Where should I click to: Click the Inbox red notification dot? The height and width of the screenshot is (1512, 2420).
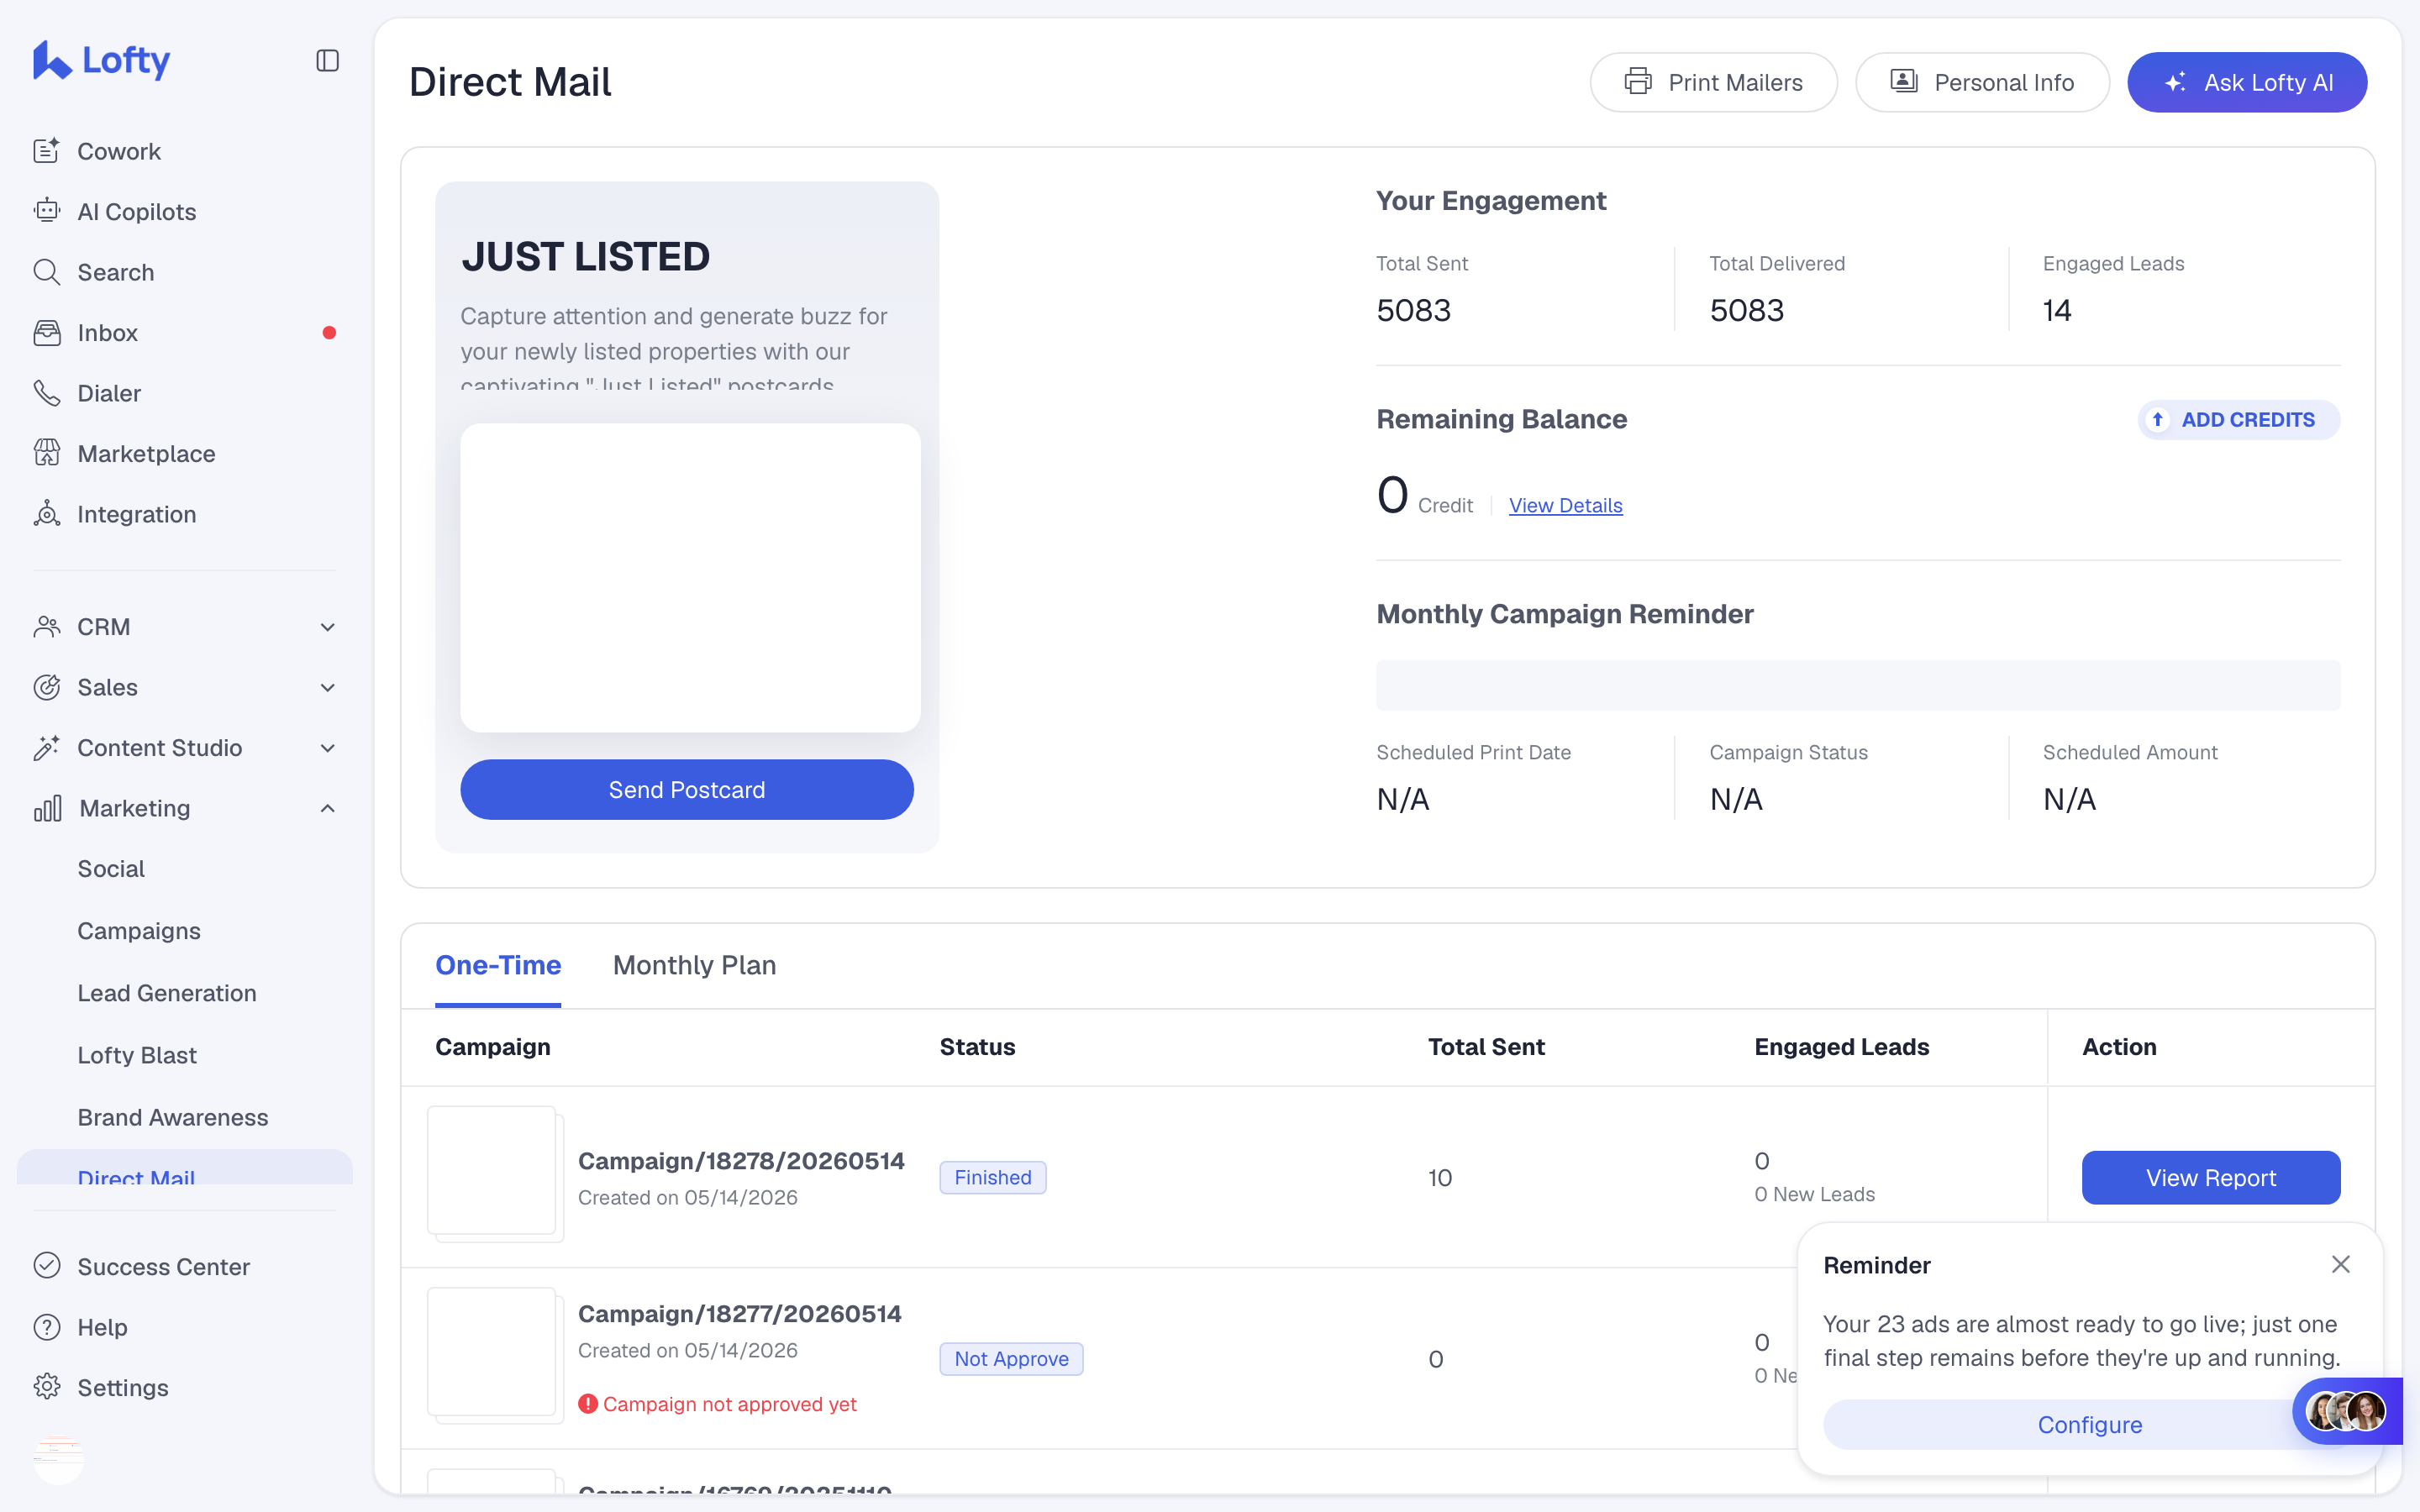(329, 333)
